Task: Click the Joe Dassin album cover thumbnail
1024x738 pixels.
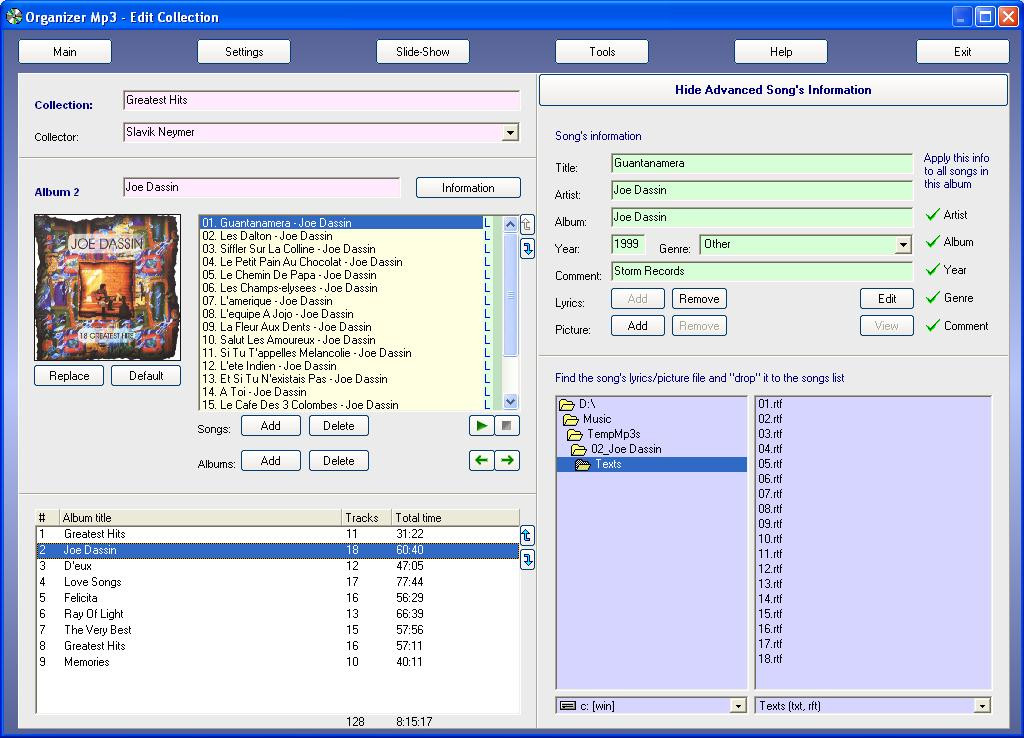Action: (x=107, y=287)
